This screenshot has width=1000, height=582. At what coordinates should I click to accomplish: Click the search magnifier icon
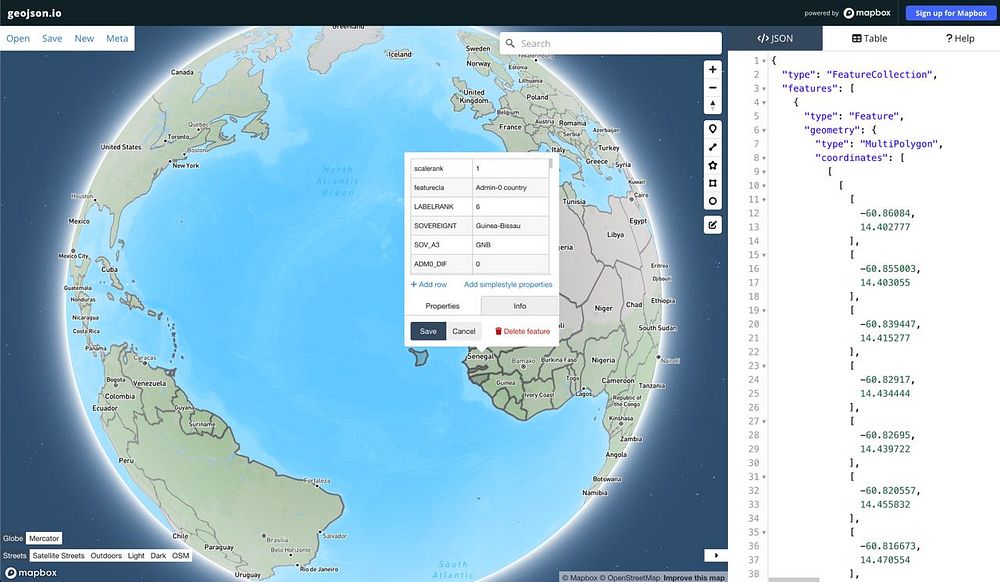coord(510,43)
